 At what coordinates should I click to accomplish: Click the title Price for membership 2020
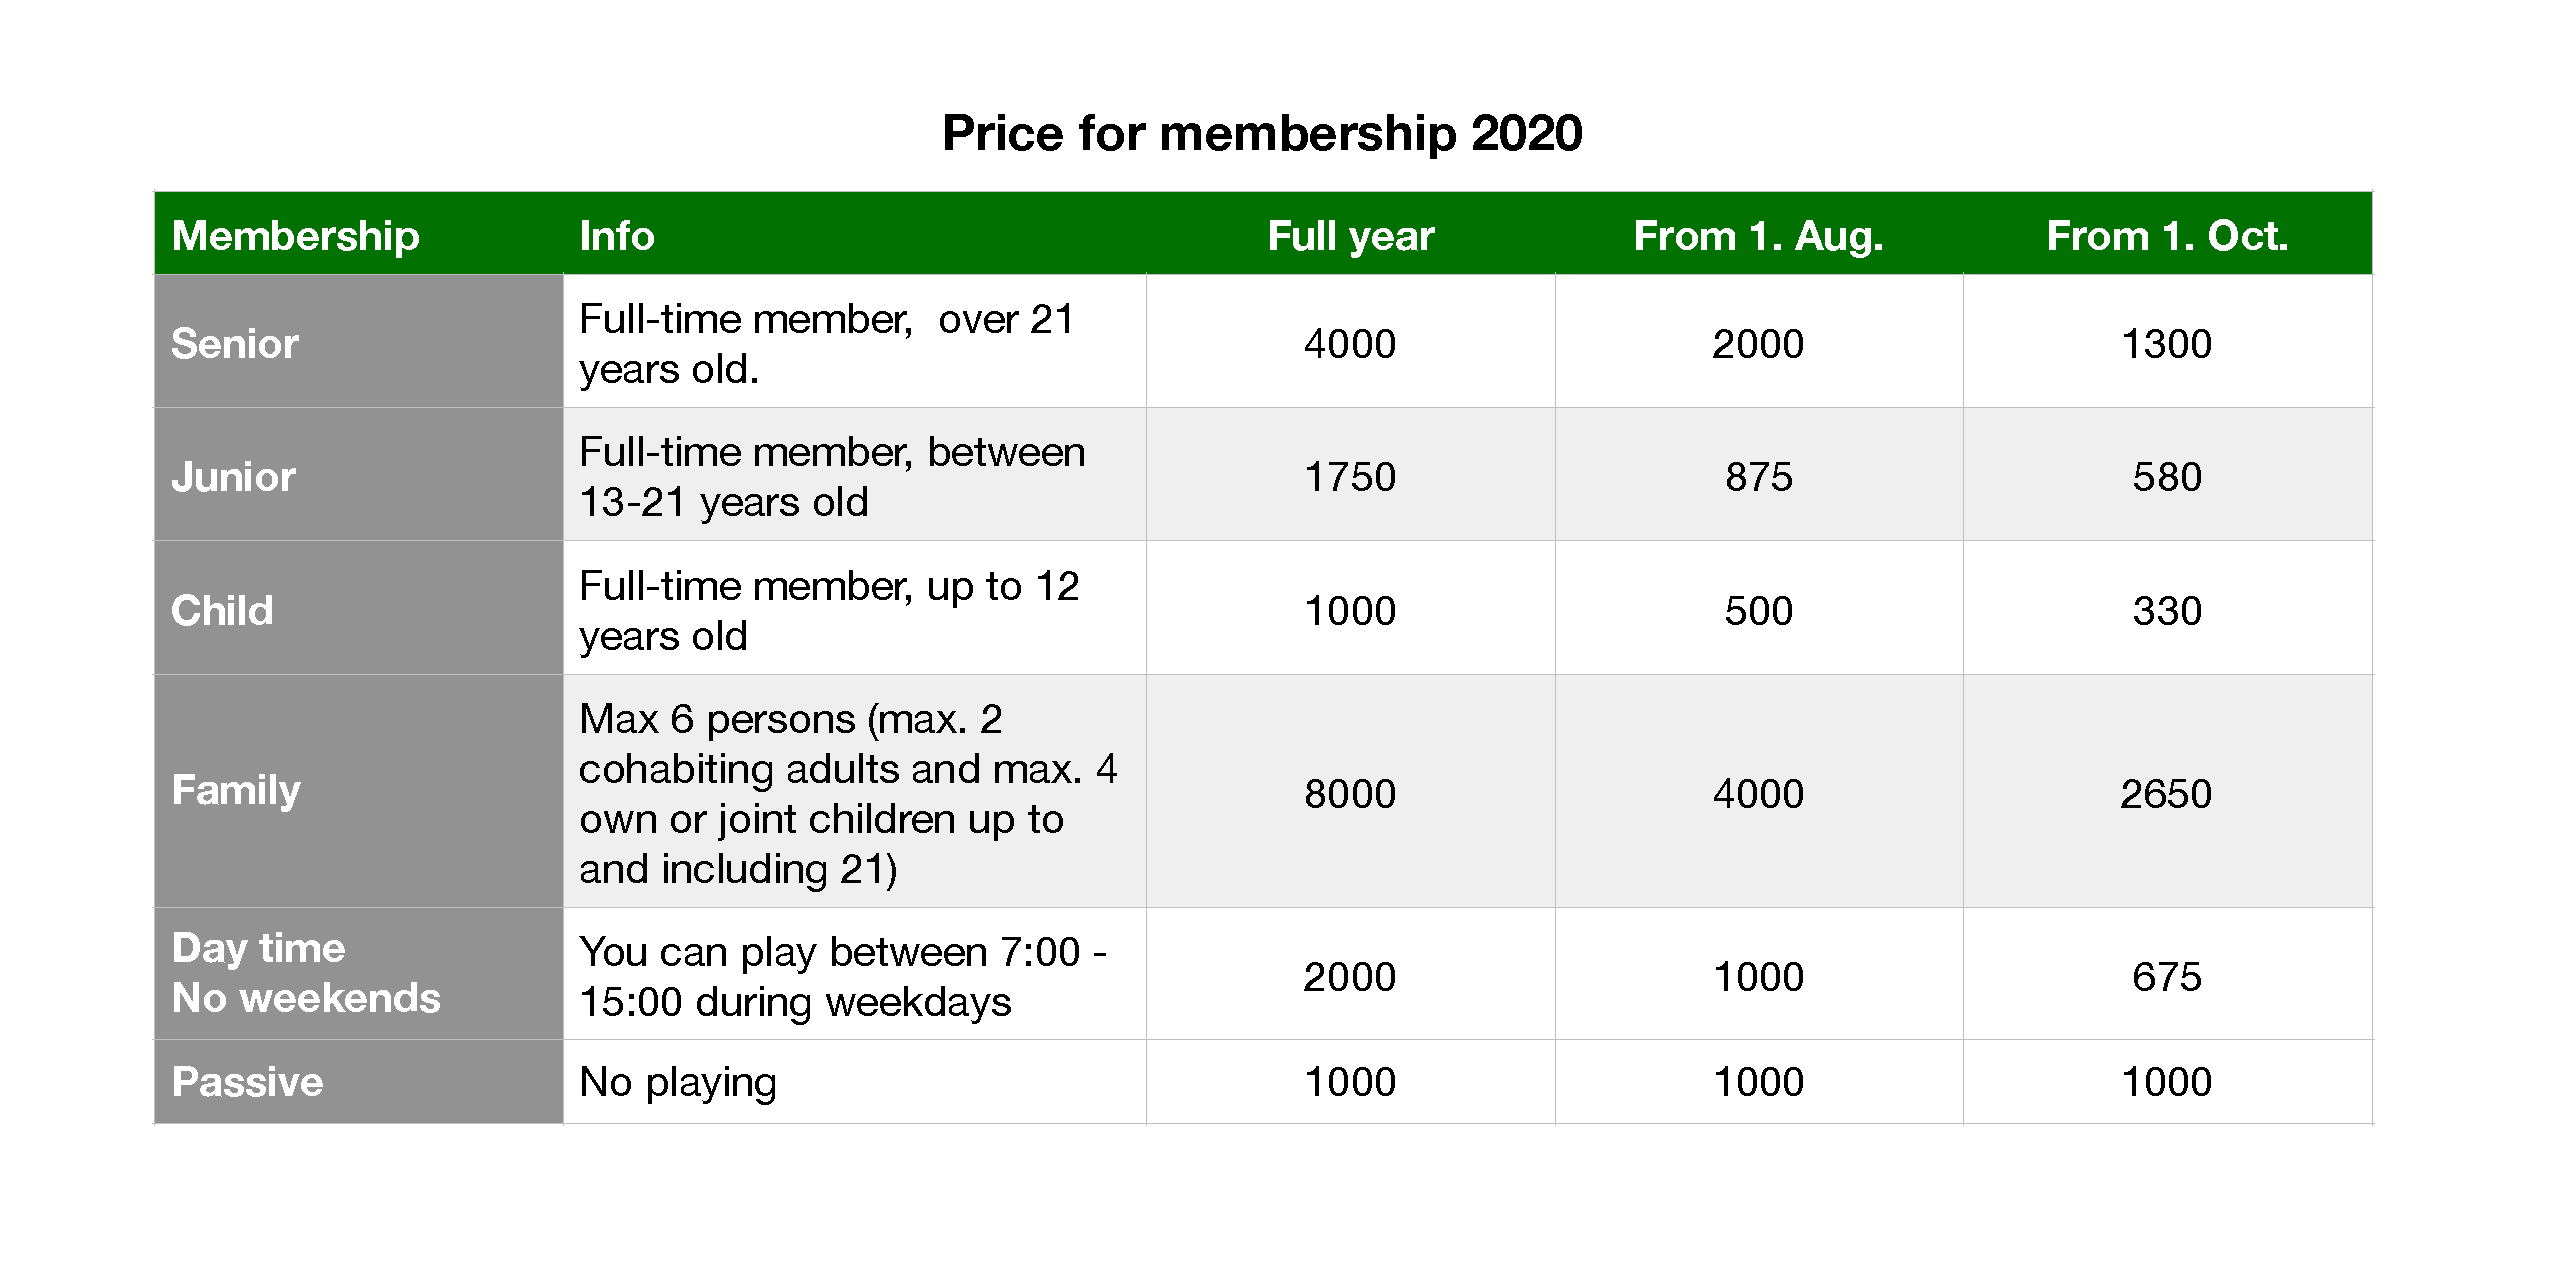[x=1262, y=133]
